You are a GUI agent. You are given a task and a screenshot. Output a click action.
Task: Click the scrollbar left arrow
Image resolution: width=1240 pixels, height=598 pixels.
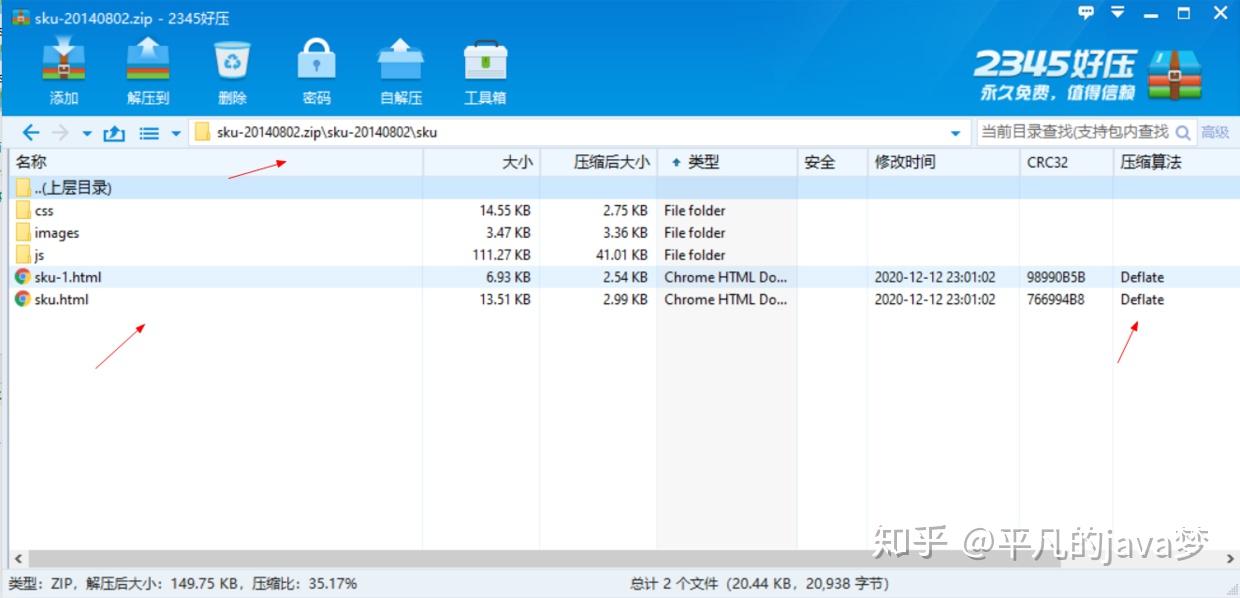pyautogui.click(x=18, y=559)
